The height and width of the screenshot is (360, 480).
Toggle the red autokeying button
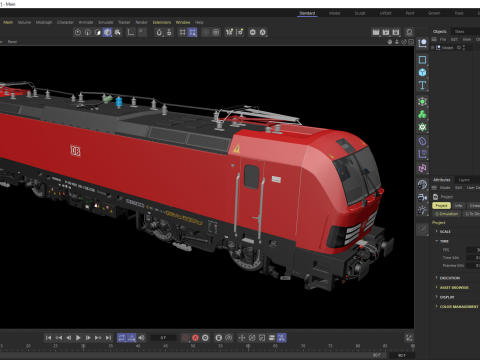195,338
